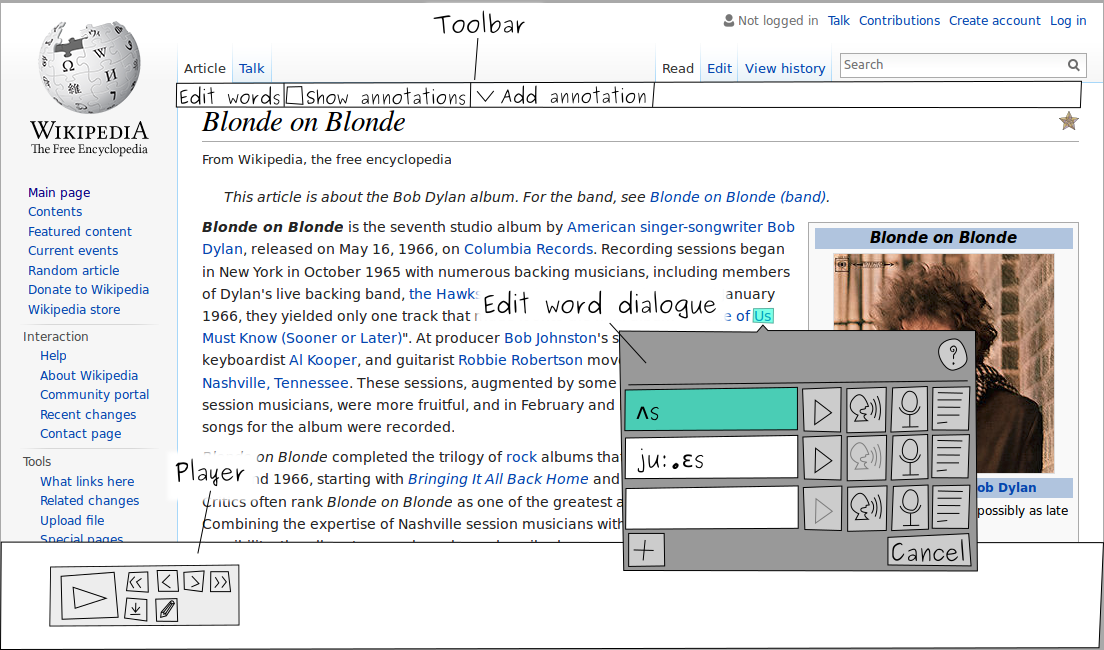Click the empty third pronunciation field
The image size is (1104, 650).
tap(711, 508)
